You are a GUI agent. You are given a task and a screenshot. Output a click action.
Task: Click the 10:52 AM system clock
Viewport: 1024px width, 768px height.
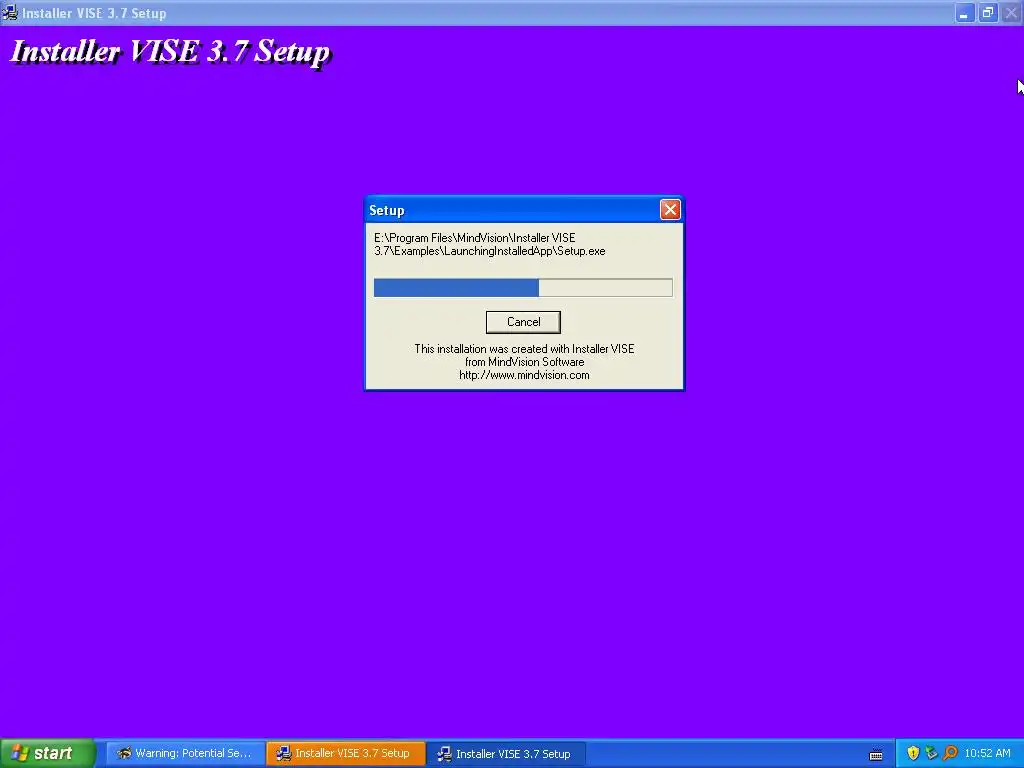coord(987,754)
